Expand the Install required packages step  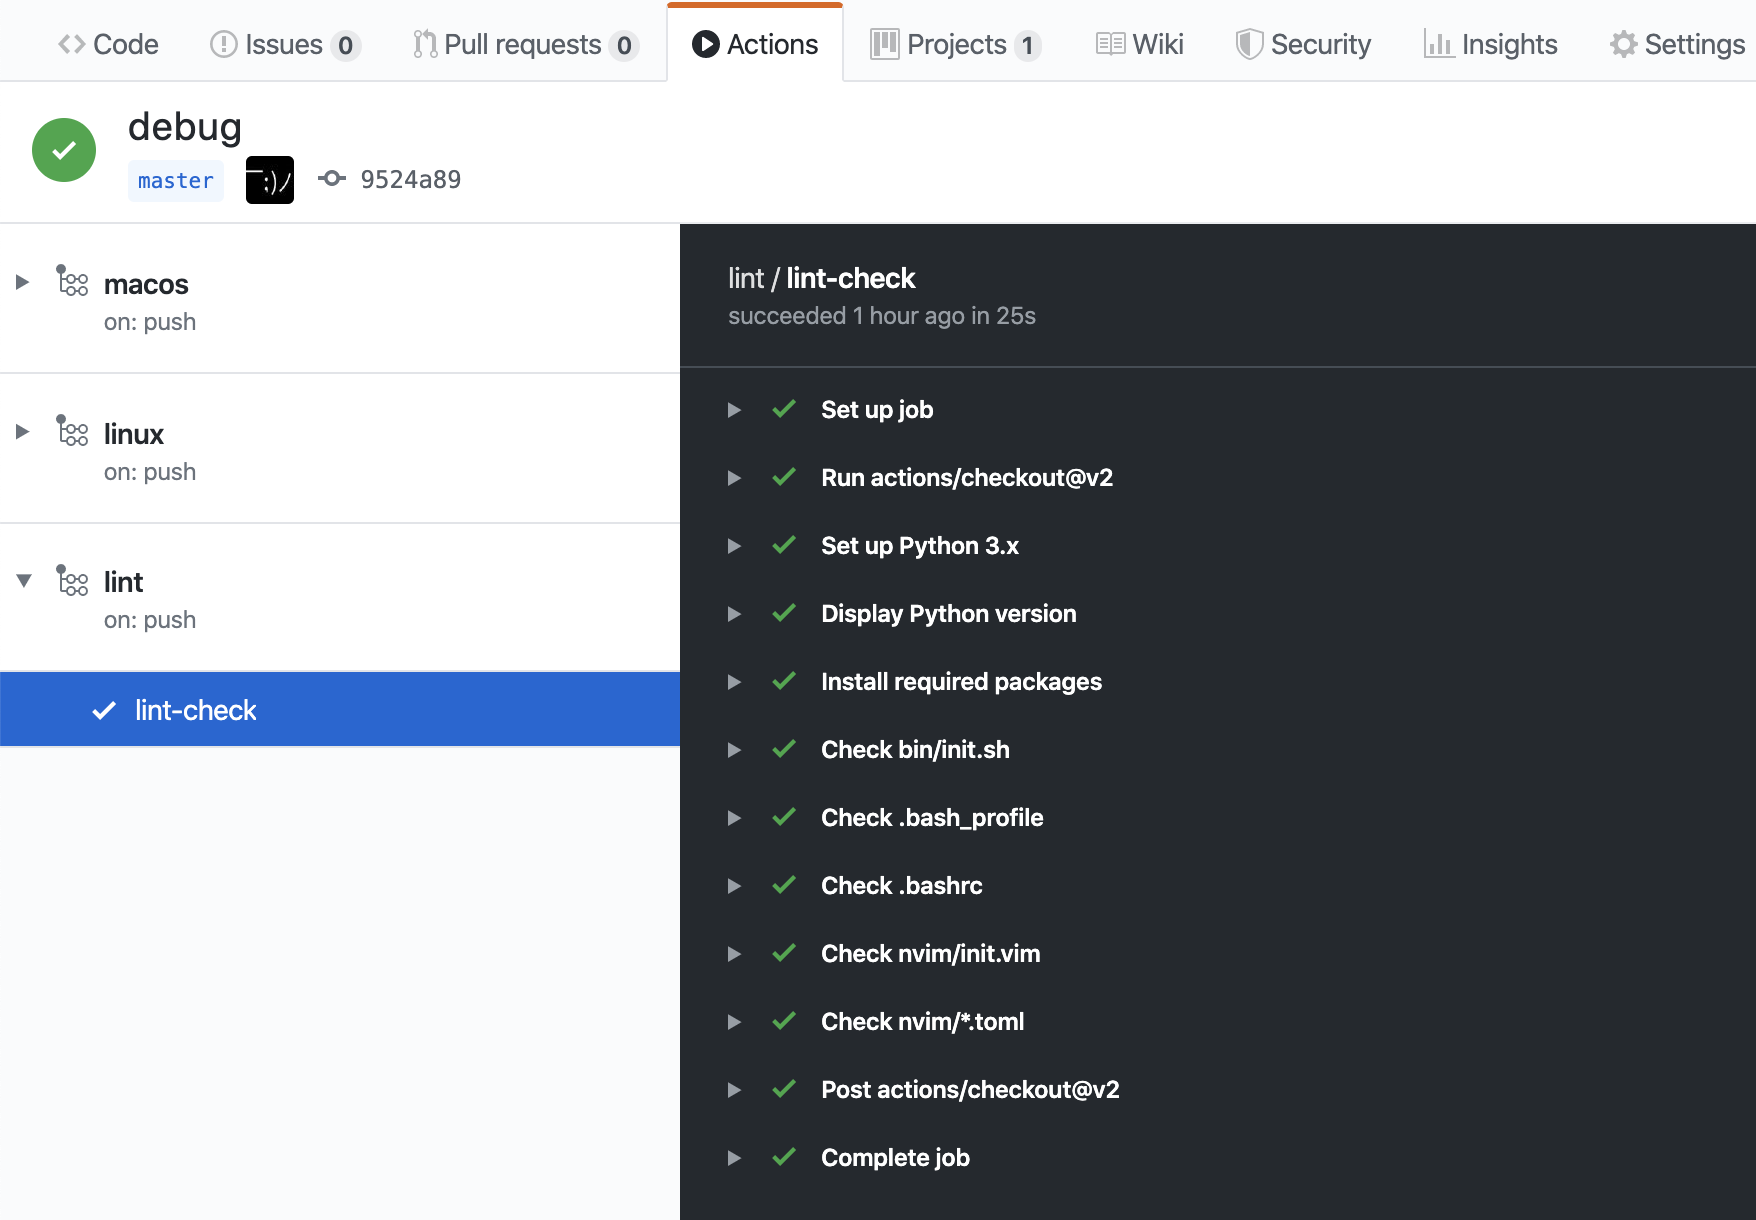(x=734, y=682)
